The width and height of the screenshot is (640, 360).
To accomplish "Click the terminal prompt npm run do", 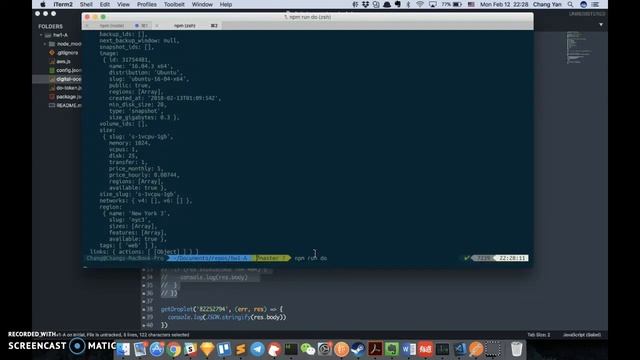I will tap(311, 258).
